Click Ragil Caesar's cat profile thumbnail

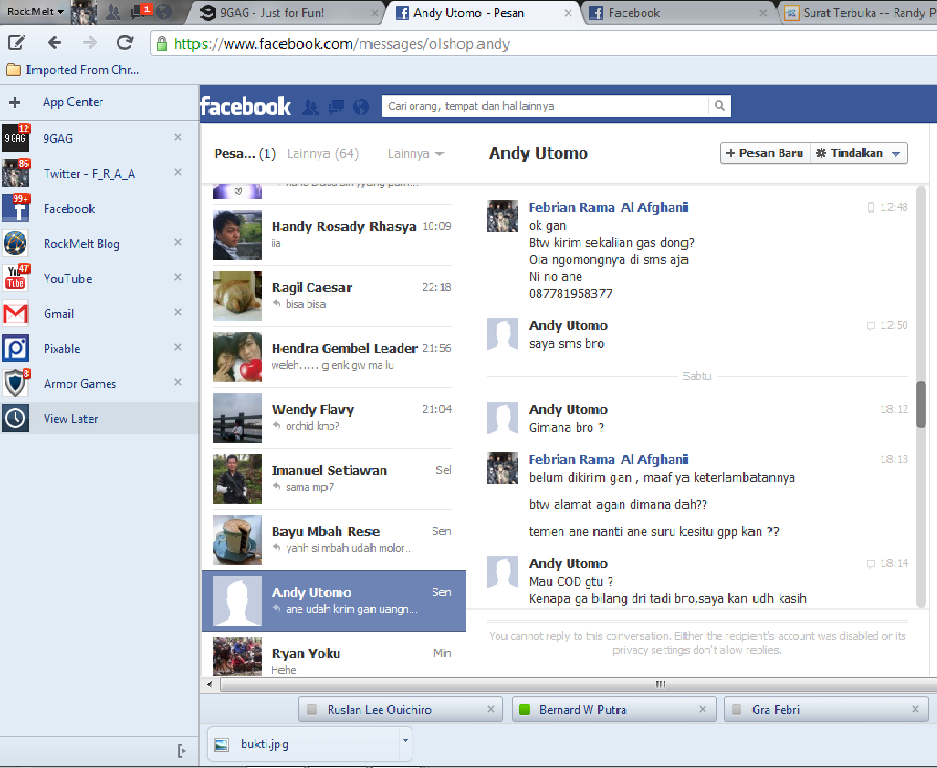(x=237, y=296)
